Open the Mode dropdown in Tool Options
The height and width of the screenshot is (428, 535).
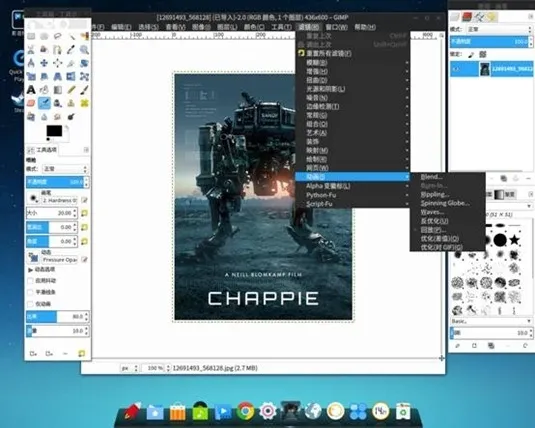[65, 169]
